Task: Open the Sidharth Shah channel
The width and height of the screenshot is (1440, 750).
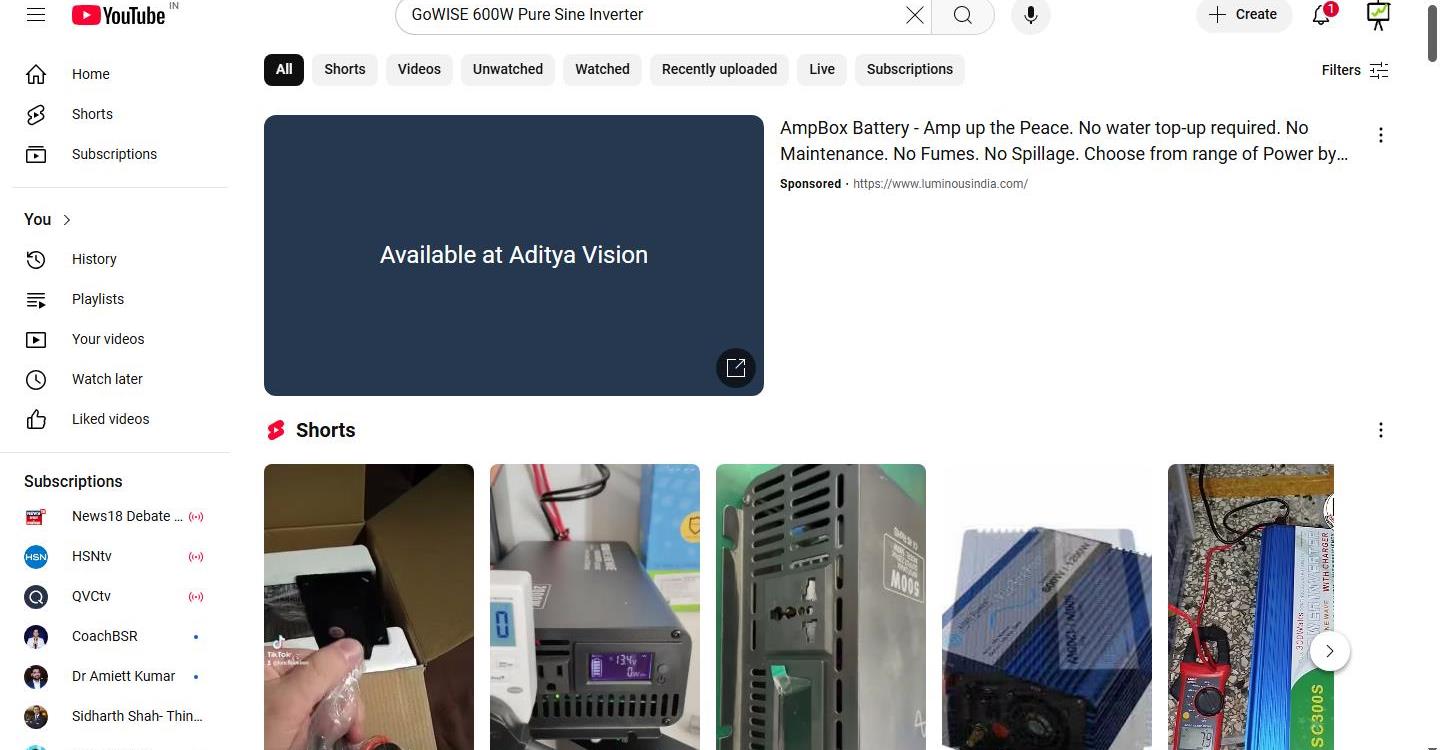Action: point(120,716)
